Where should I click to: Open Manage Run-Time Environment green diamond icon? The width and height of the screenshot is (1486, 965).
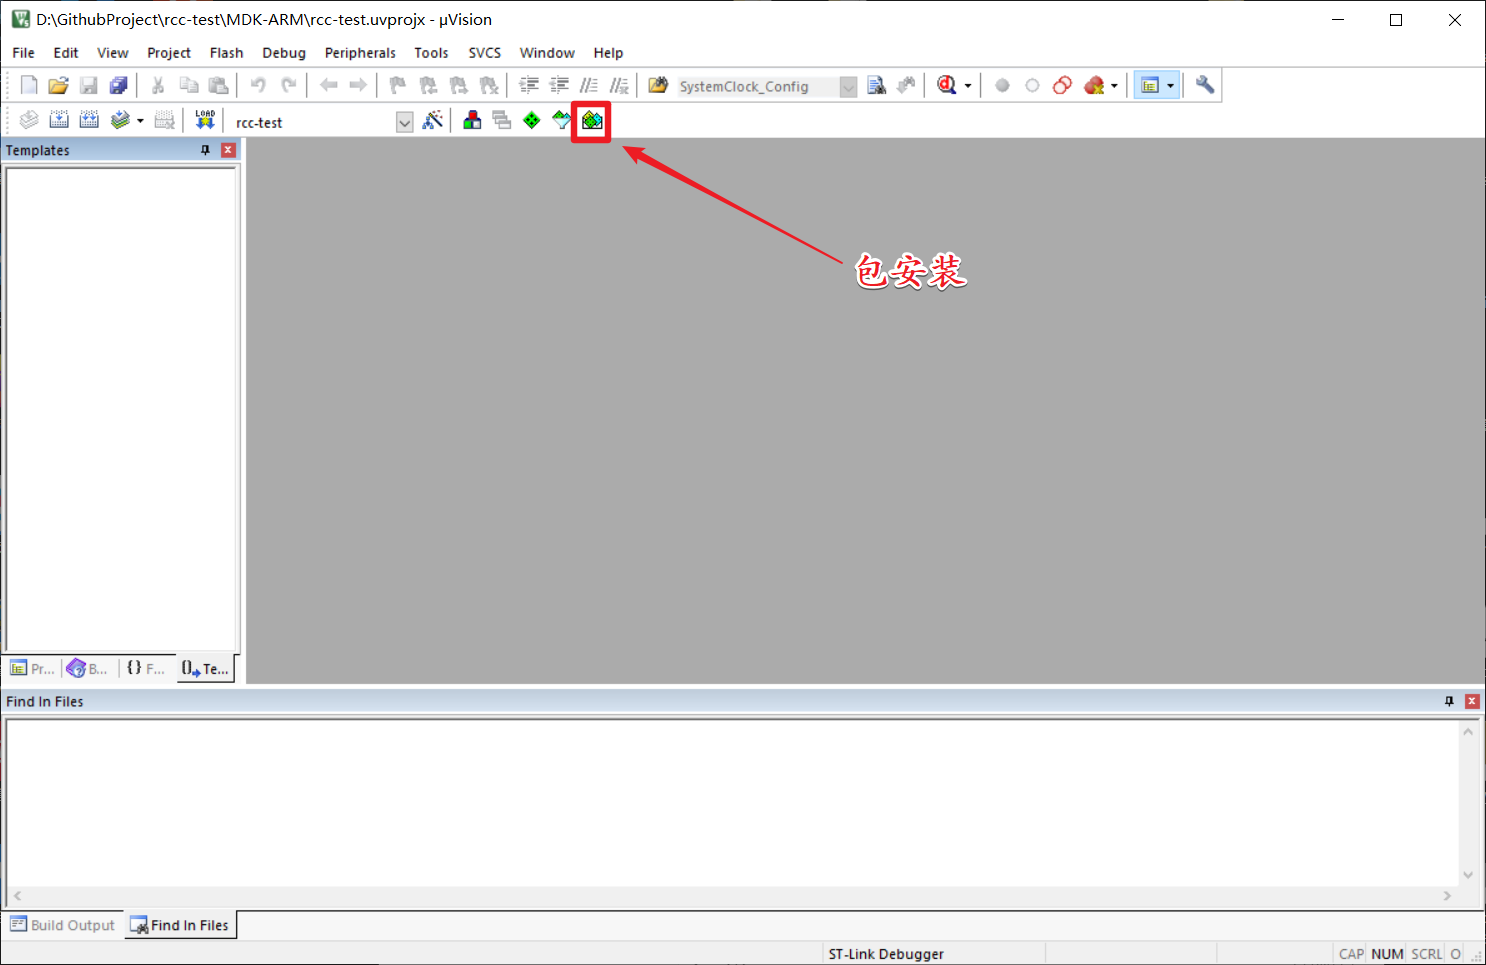point(532,121)
